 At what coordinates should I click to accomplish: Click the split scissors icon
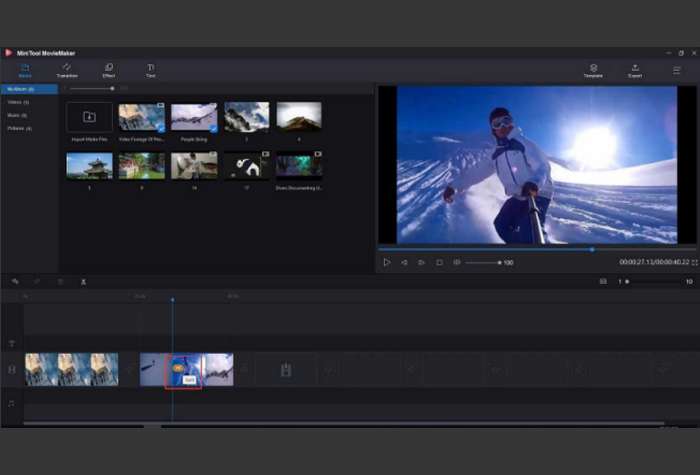coord(83,282)
